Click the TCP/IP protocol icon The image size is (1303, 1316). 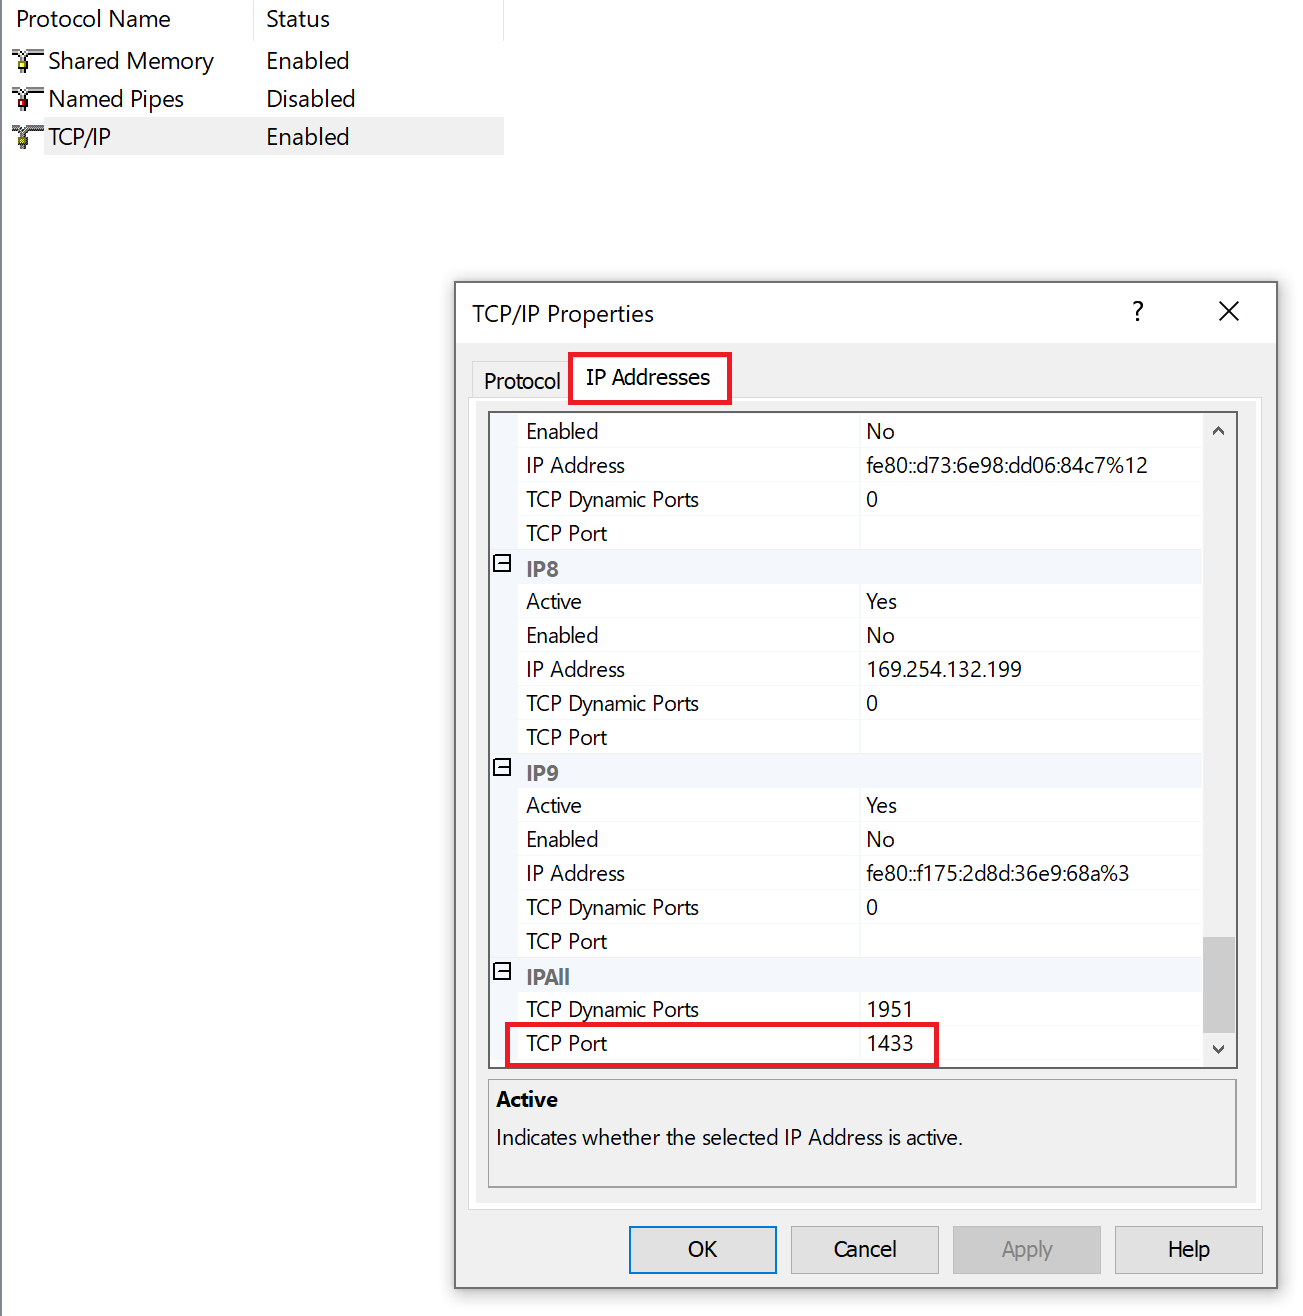[x=27, y=137]
